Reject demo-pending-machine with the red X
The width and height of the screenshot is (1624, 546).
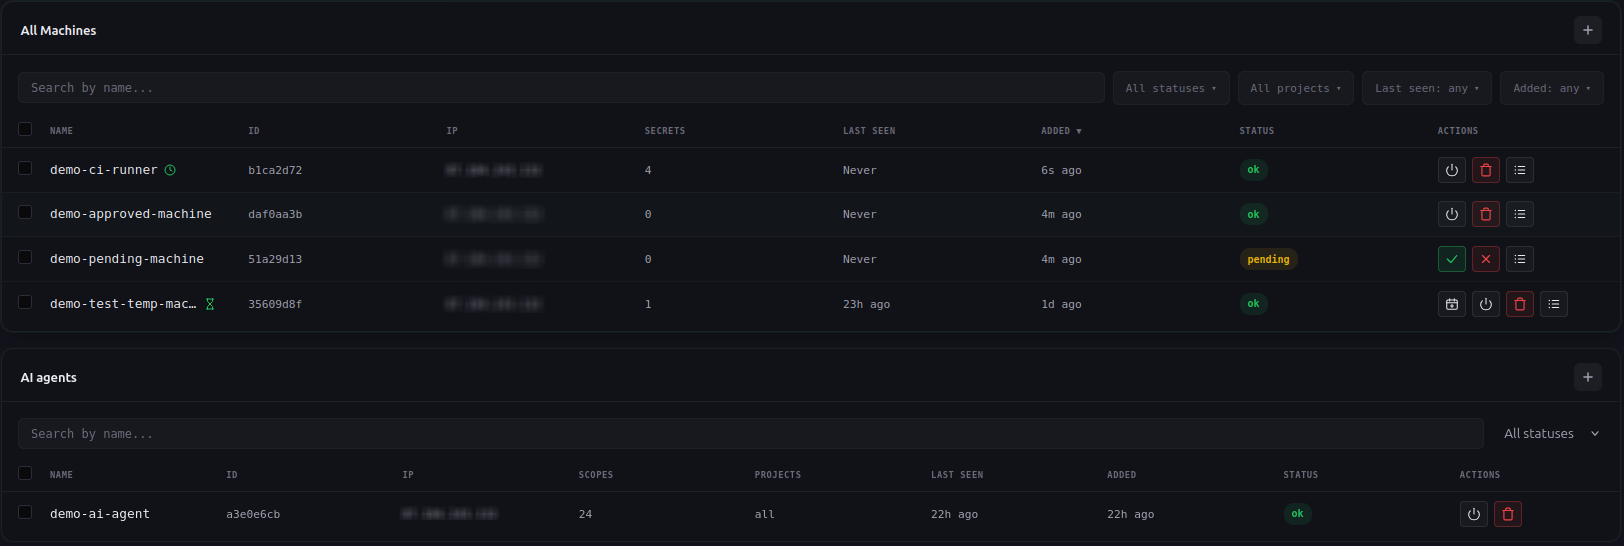[1486, 259]
